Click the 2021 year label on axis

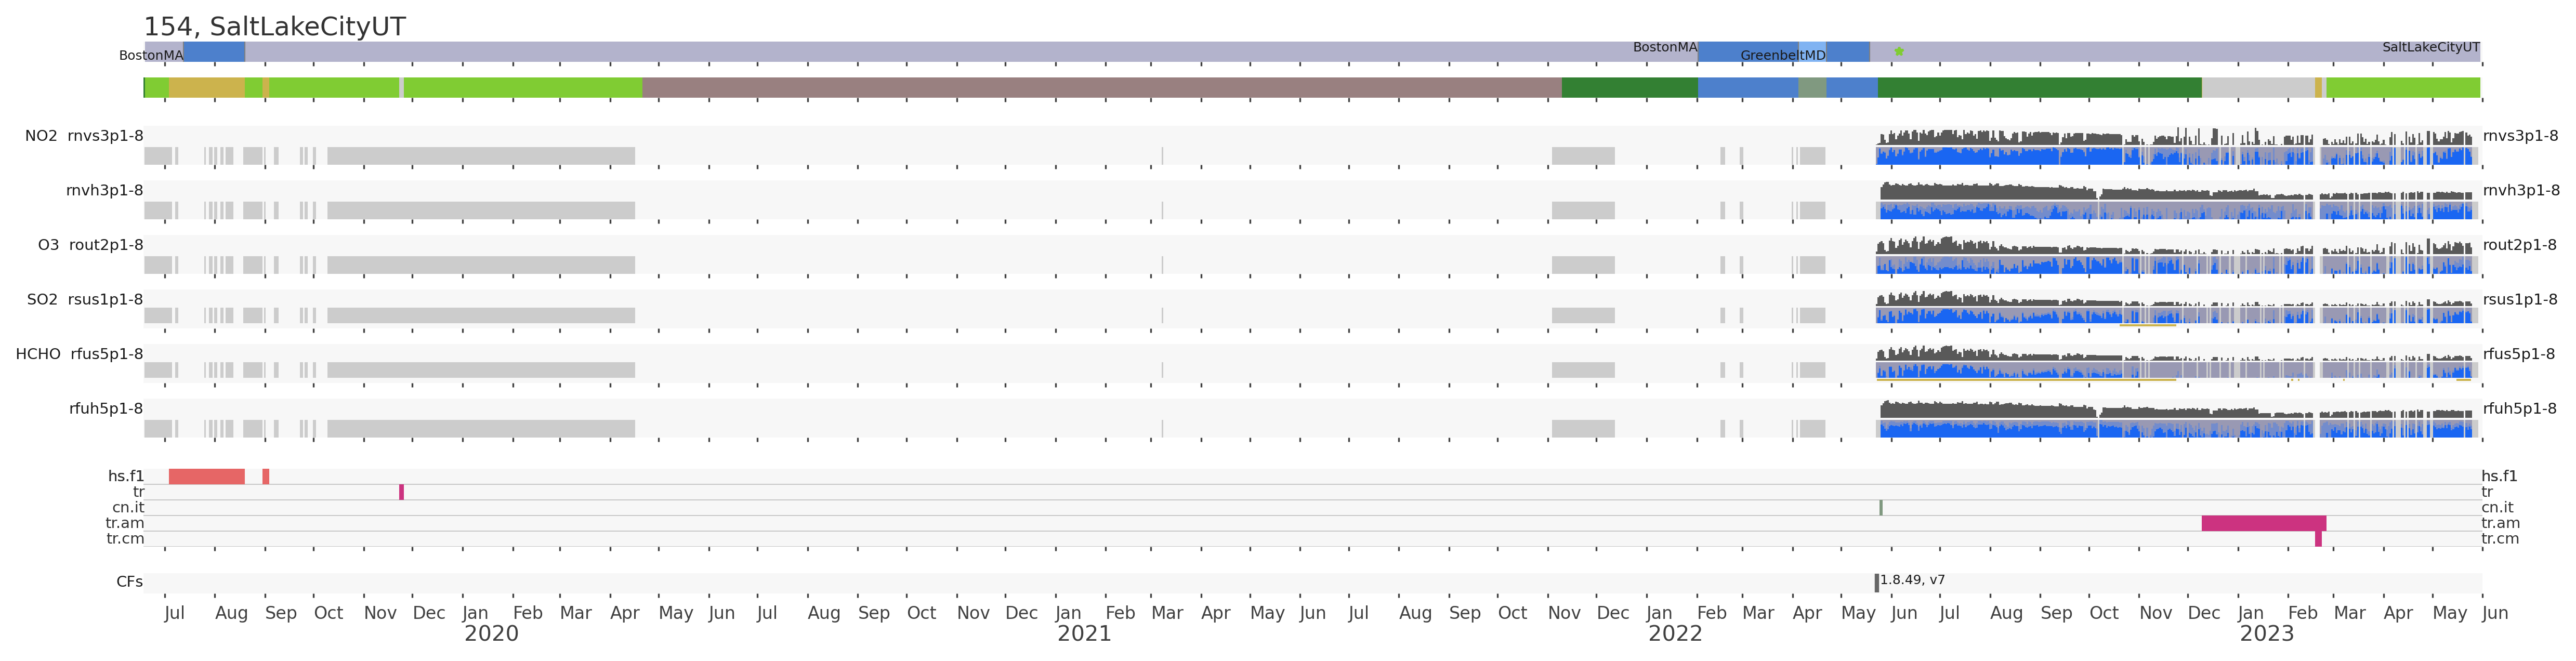(1084, 633)
